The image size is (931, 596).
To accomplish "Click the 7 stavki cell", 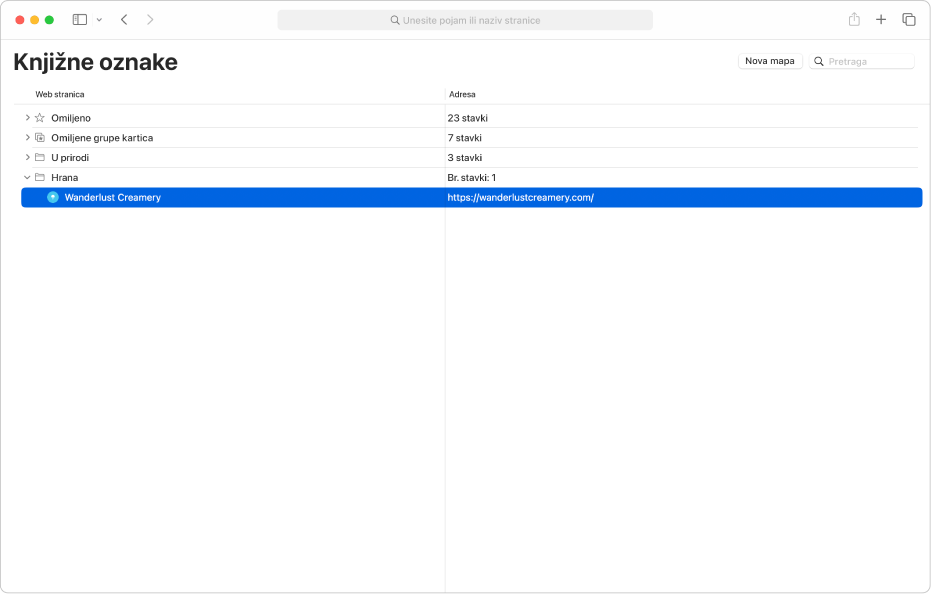I will coord(464,138).
